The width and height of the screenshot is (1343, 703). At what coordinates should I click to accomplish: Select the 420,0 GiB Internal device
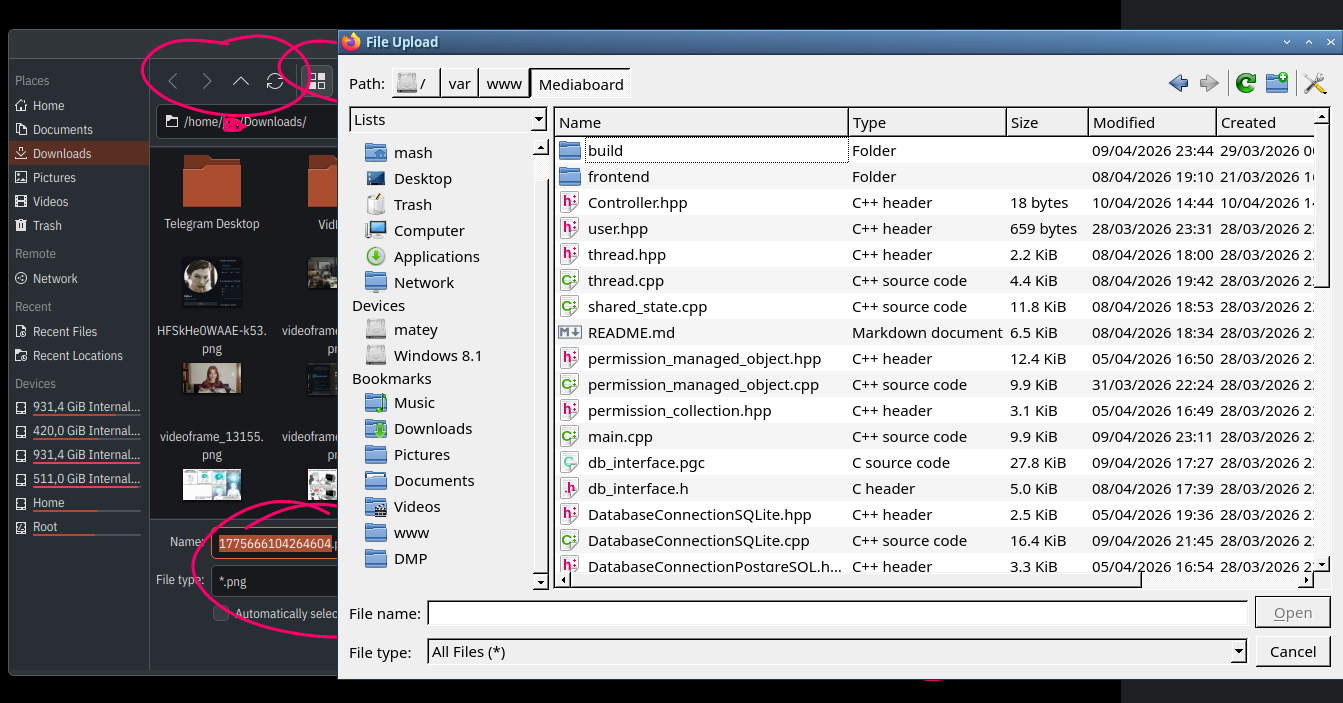[x=78, y=431]
